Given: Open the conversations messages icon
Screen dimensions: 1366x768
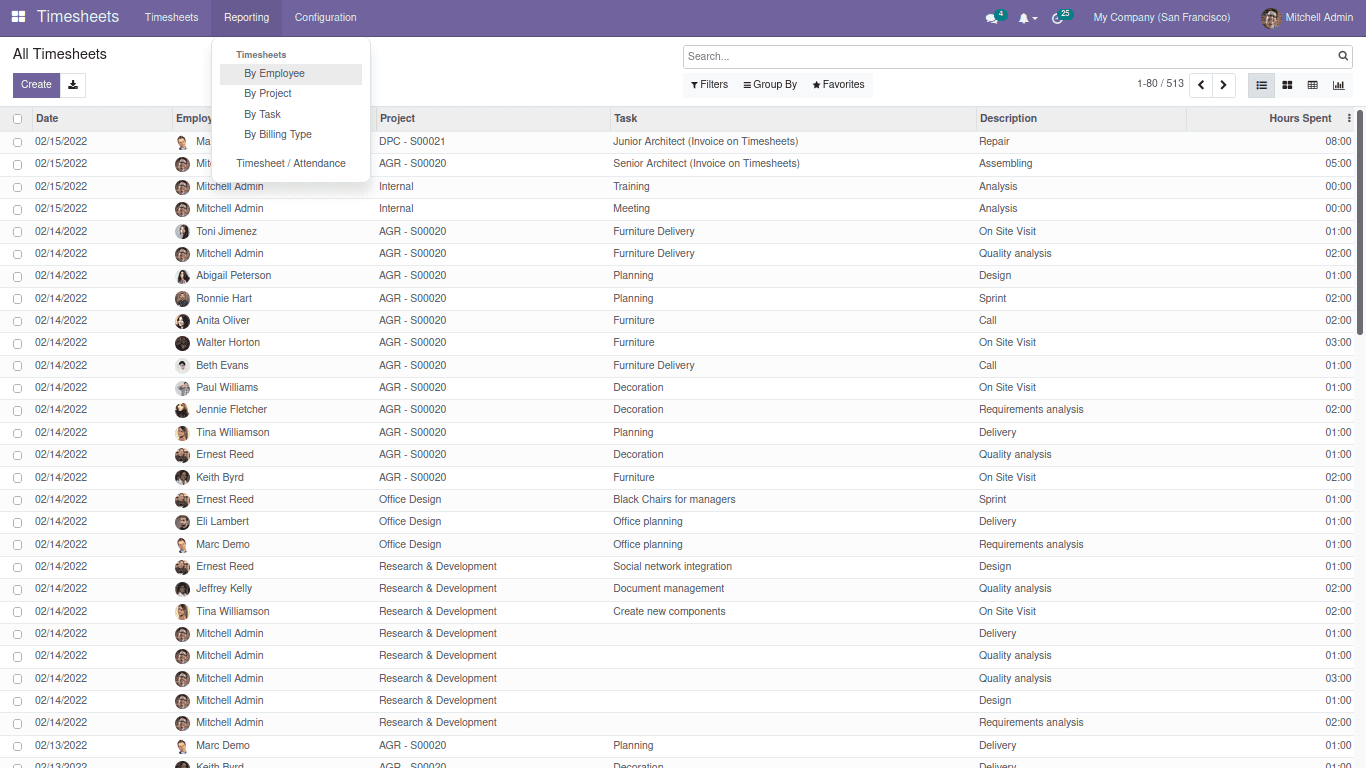Looking at the screenshot, I should coord(992,18).
